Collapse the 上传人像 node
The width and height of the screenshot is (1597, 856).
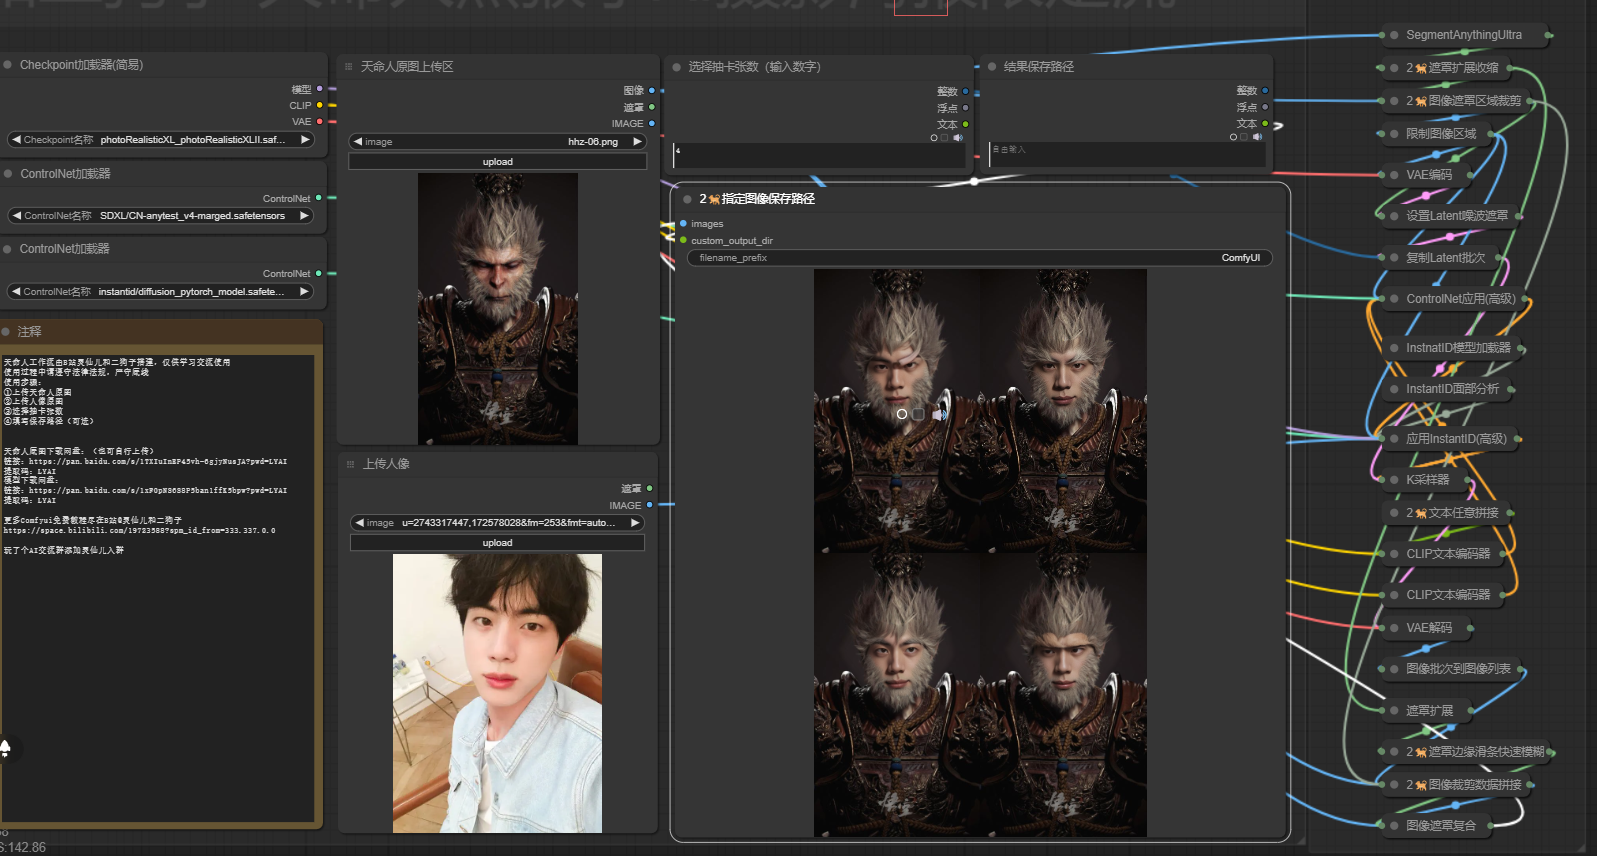(350, 464)
